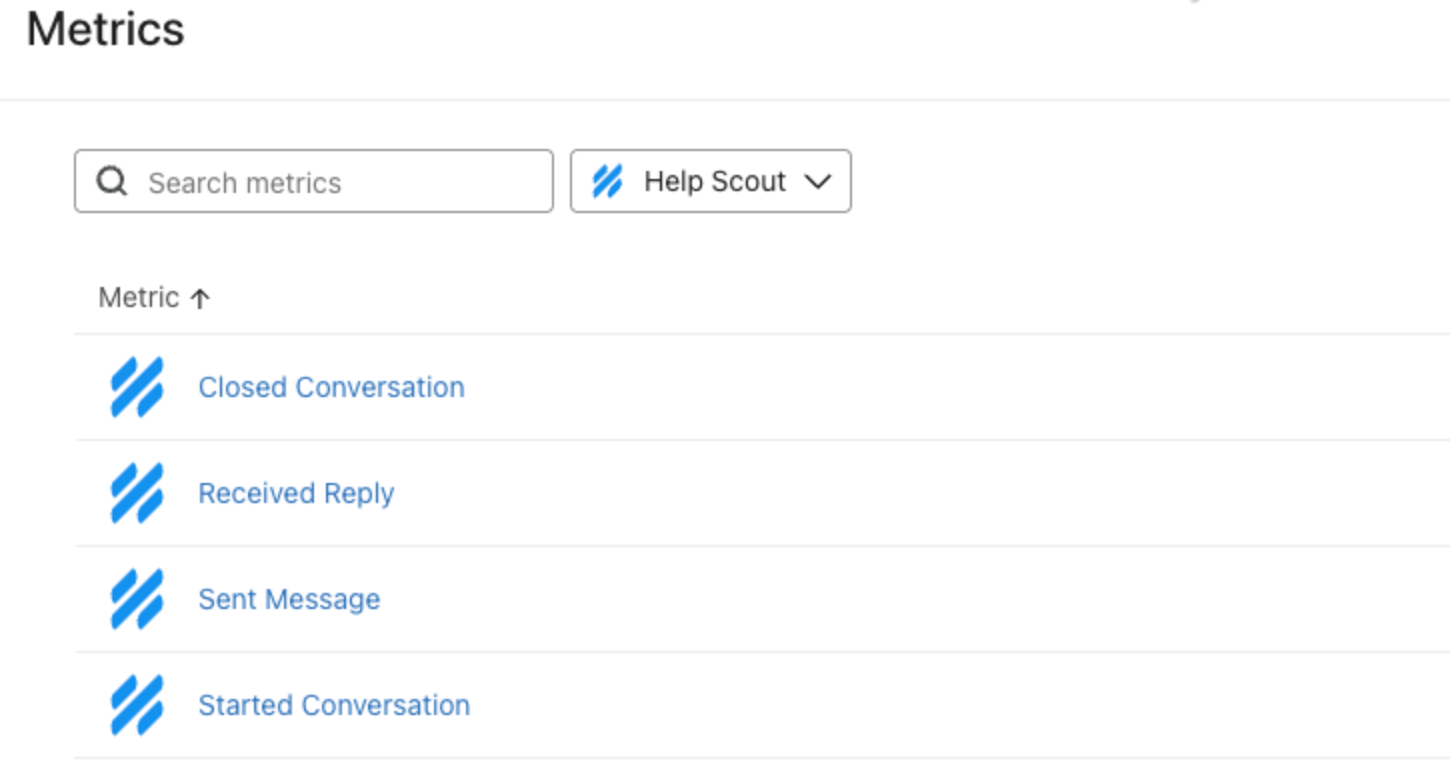Image resolution: width=1450 pixels, height=770 pixels.
Task: Click the sort arrow next to Metric
Action: coord(200,298)
